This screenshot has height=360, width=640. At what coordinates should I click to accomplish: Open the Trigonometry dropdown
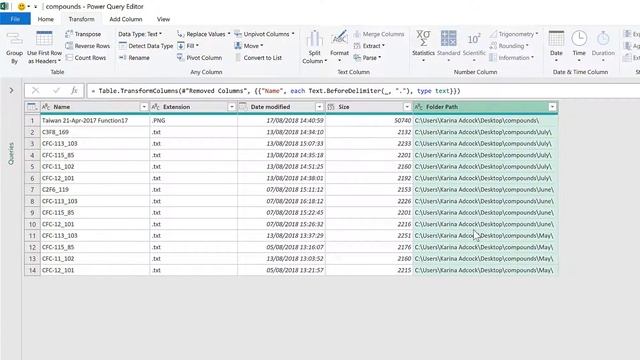pos(514,34)
